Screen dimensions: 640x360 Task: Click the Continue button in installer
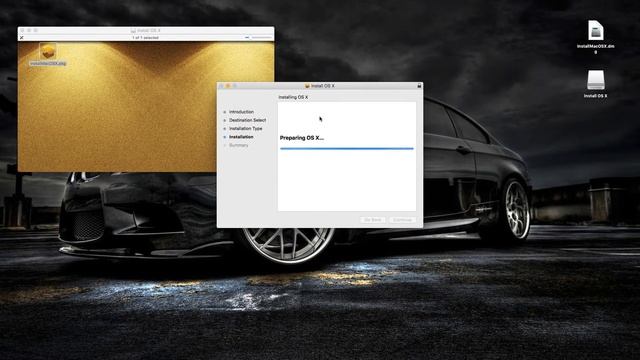(x=402, y=220)
